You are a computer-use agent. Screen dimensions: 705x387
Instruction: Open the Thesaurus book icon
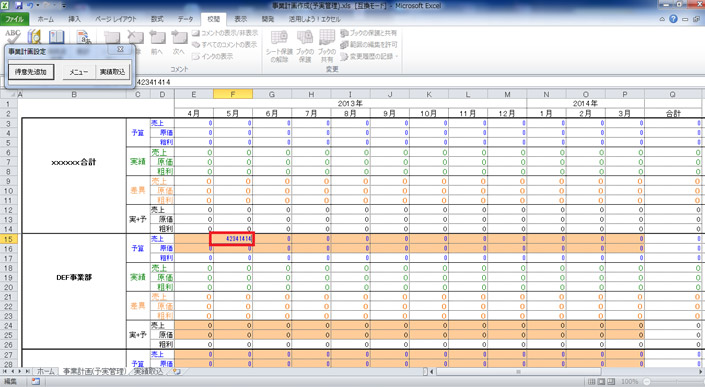point(57,37)
